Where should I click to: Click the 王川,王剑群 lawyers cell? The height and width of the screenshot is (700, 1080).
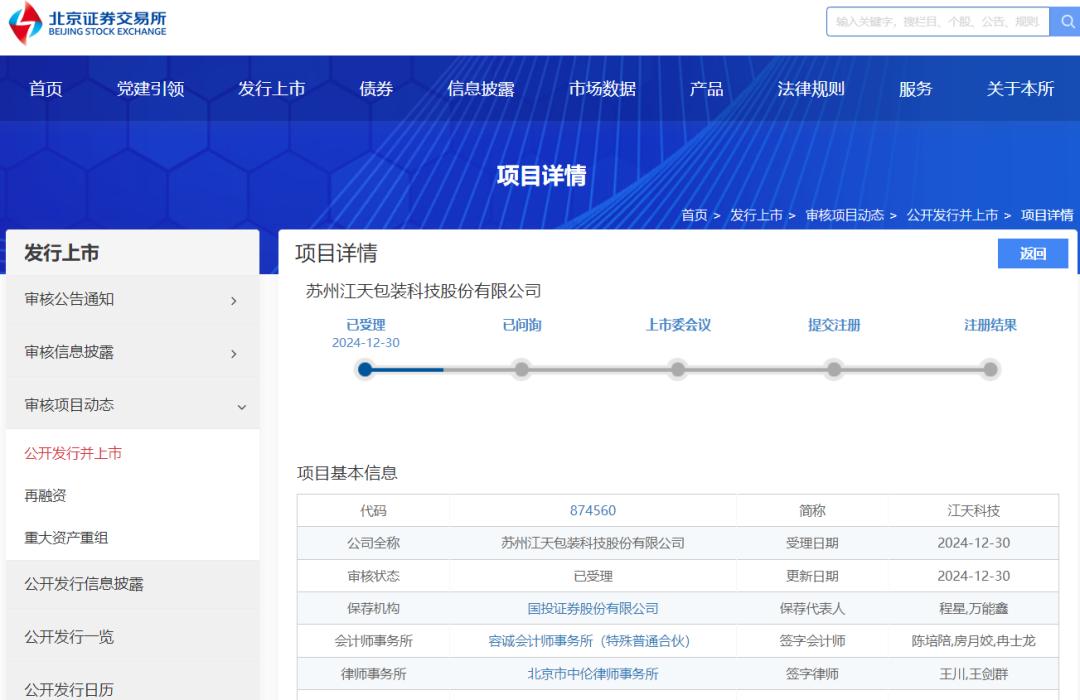click(973, 674)
